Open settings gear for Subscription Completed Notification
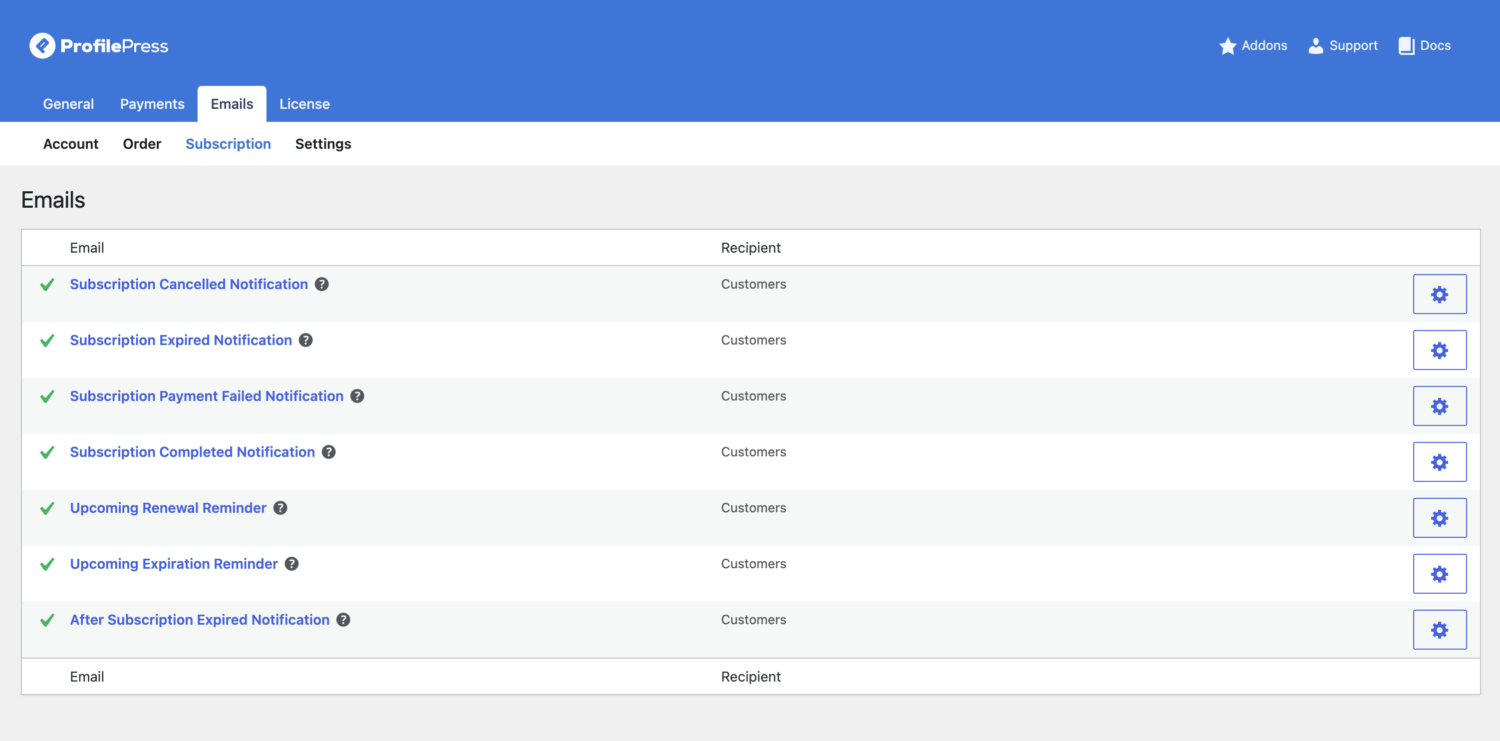Image resolution: width=1500 pixels, height=741 pixels. [1439, 462]
